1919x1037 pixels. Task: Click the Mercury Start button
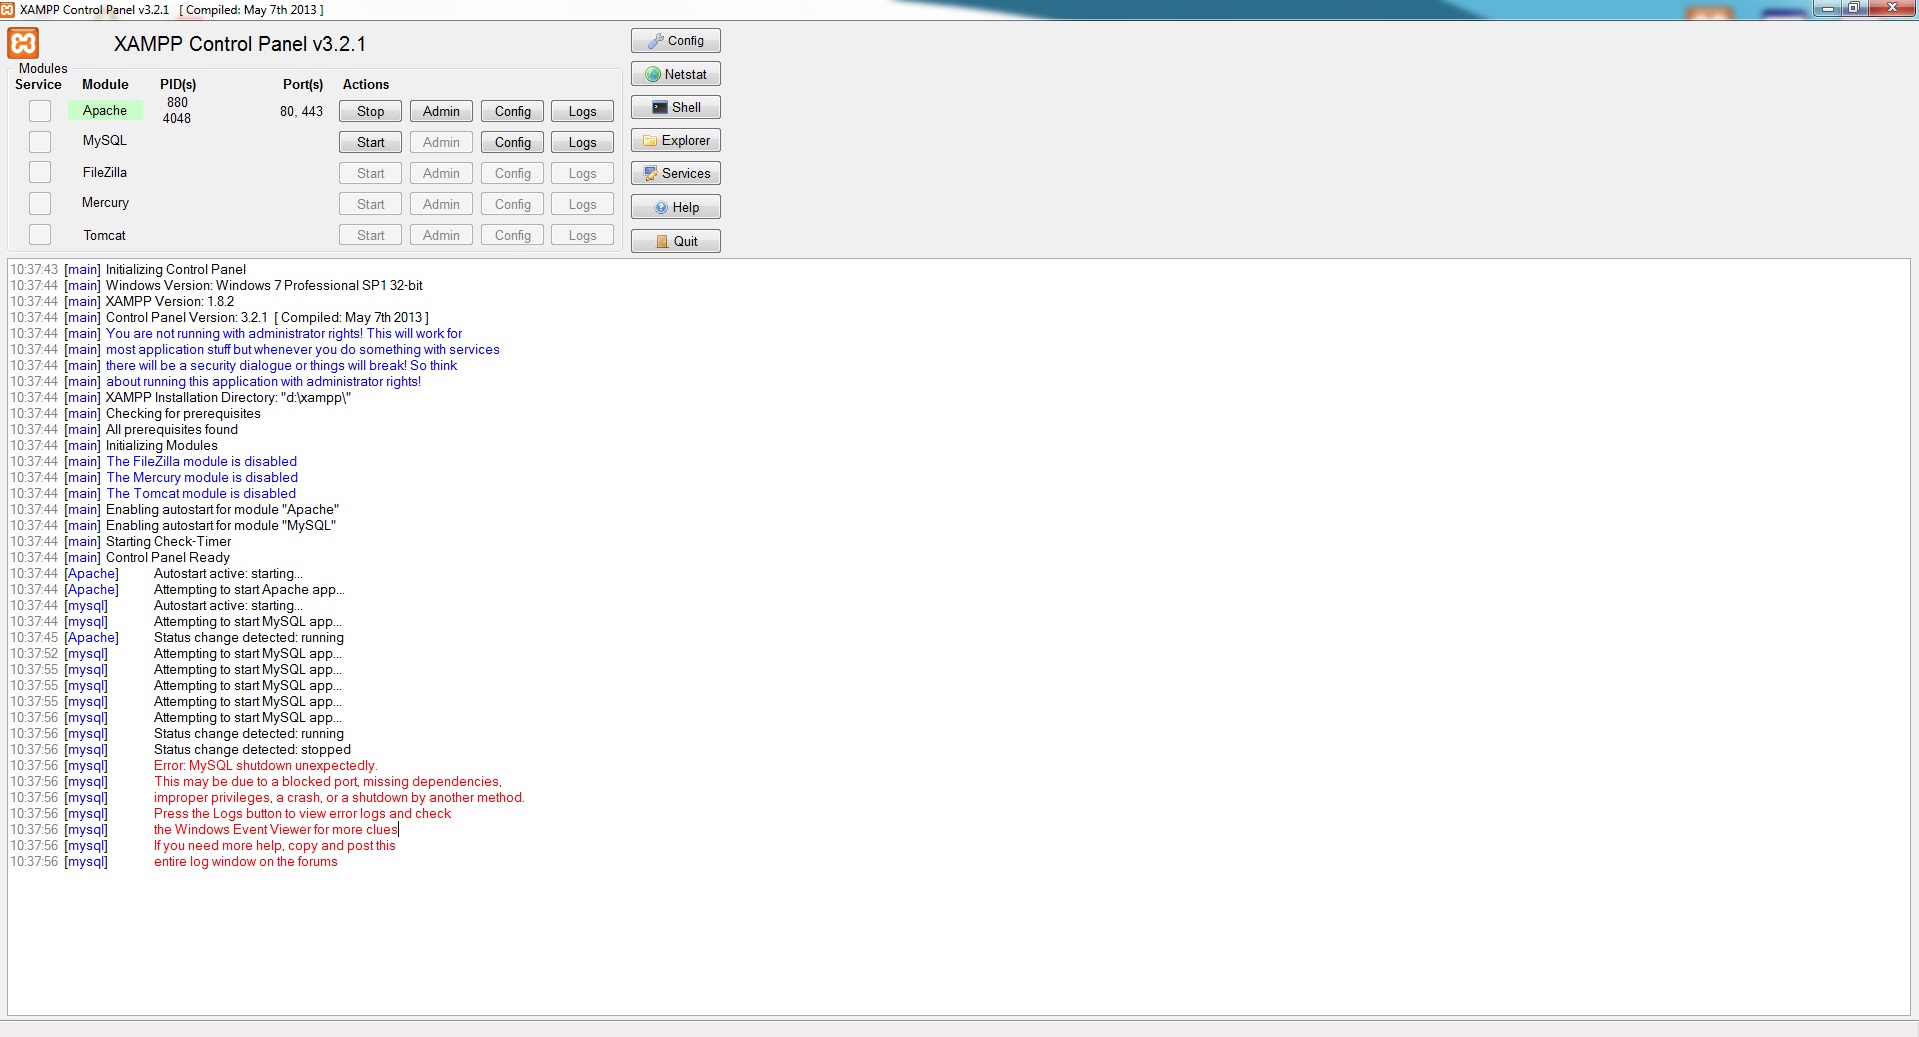[370, 204]
